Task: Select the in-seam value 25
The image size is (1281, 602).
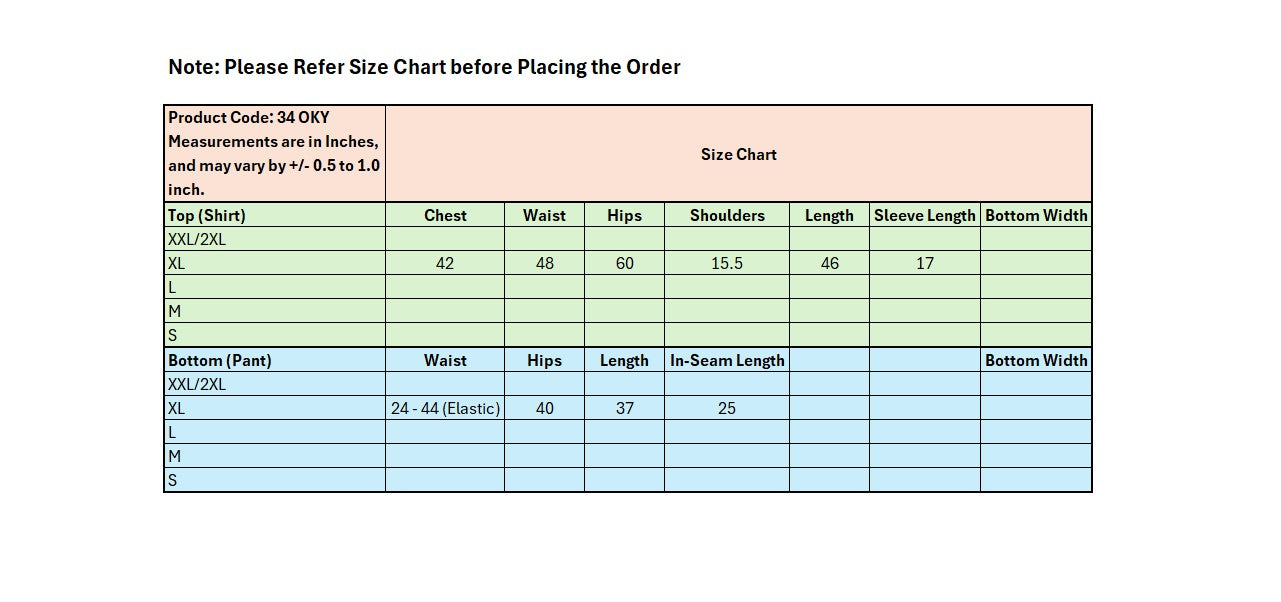Action: (727, 408)
